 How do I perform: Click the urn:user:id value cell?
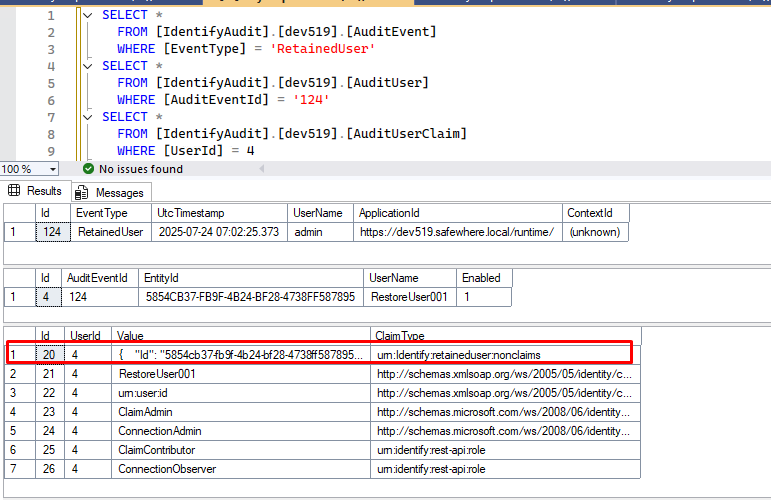pyautogui.click(x=241, y=393)
